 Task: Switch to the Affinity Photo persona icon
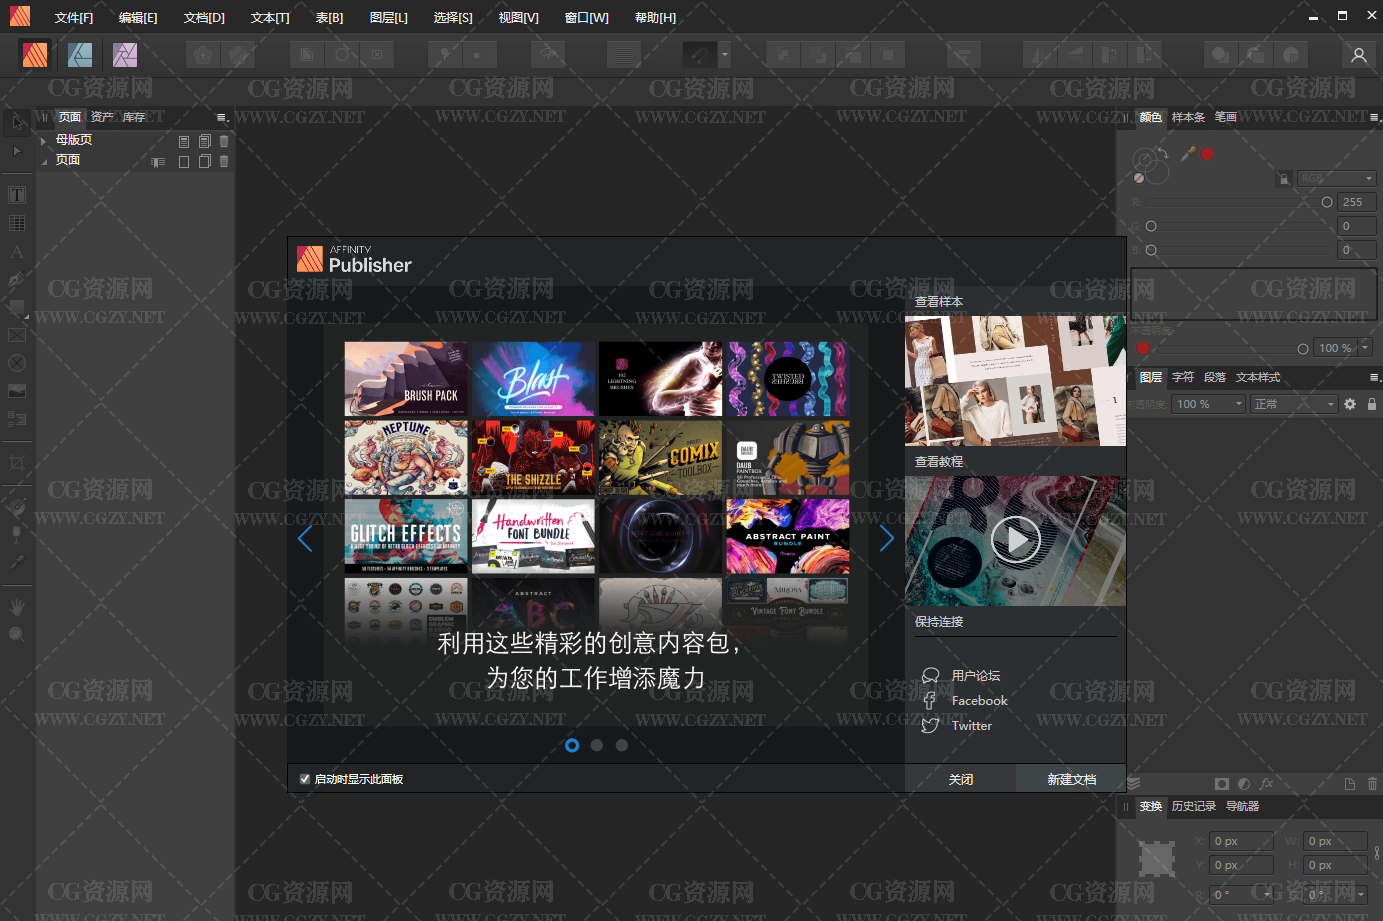point(125,55)
